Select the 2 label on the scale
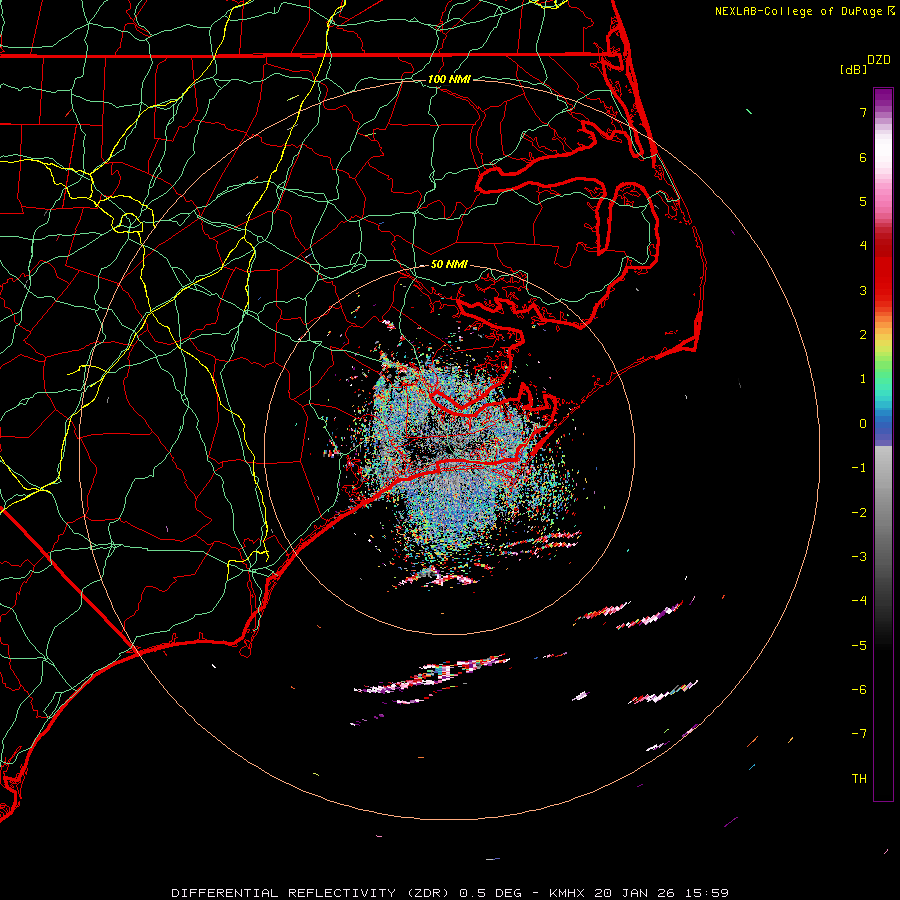 point(863,335)
